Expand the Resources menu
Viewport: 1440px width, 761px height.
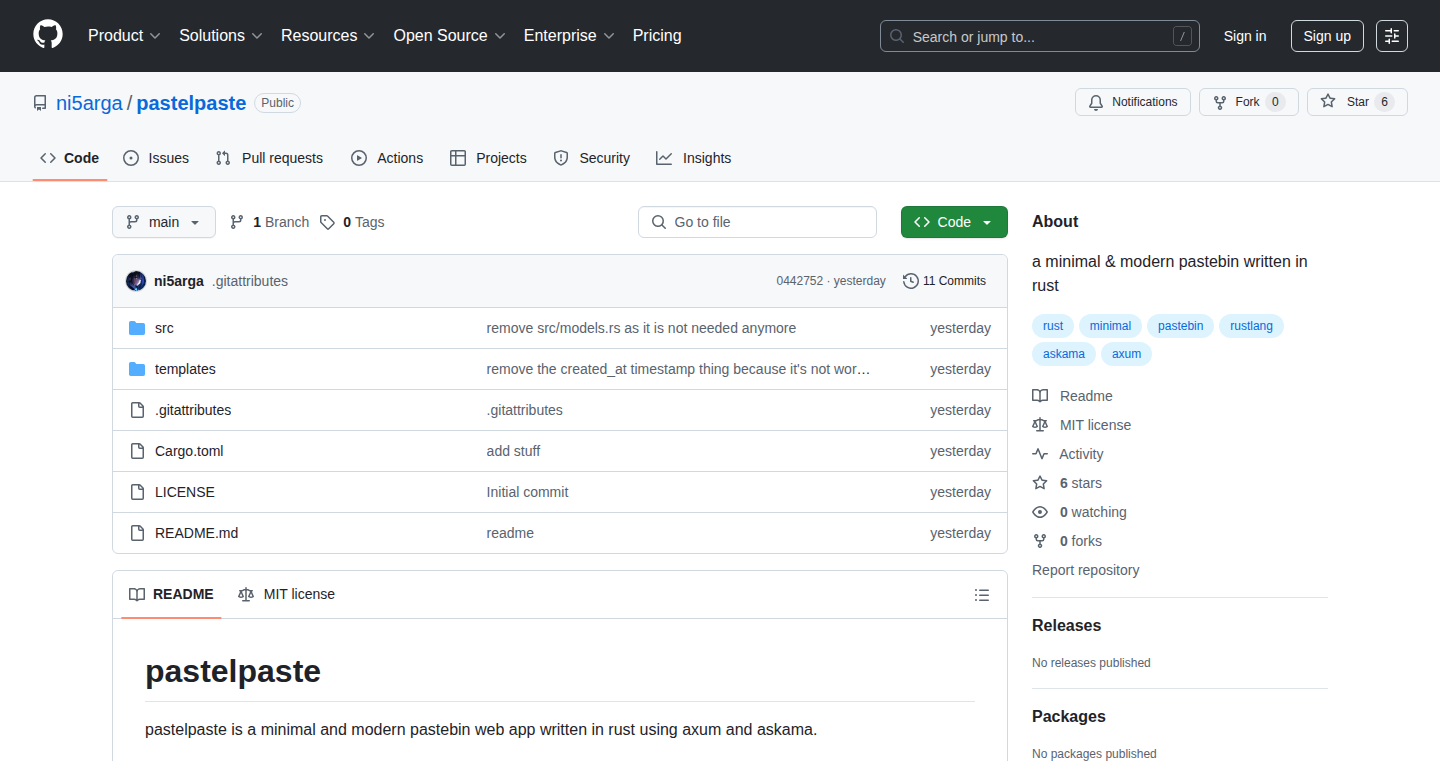pos(328,36)
